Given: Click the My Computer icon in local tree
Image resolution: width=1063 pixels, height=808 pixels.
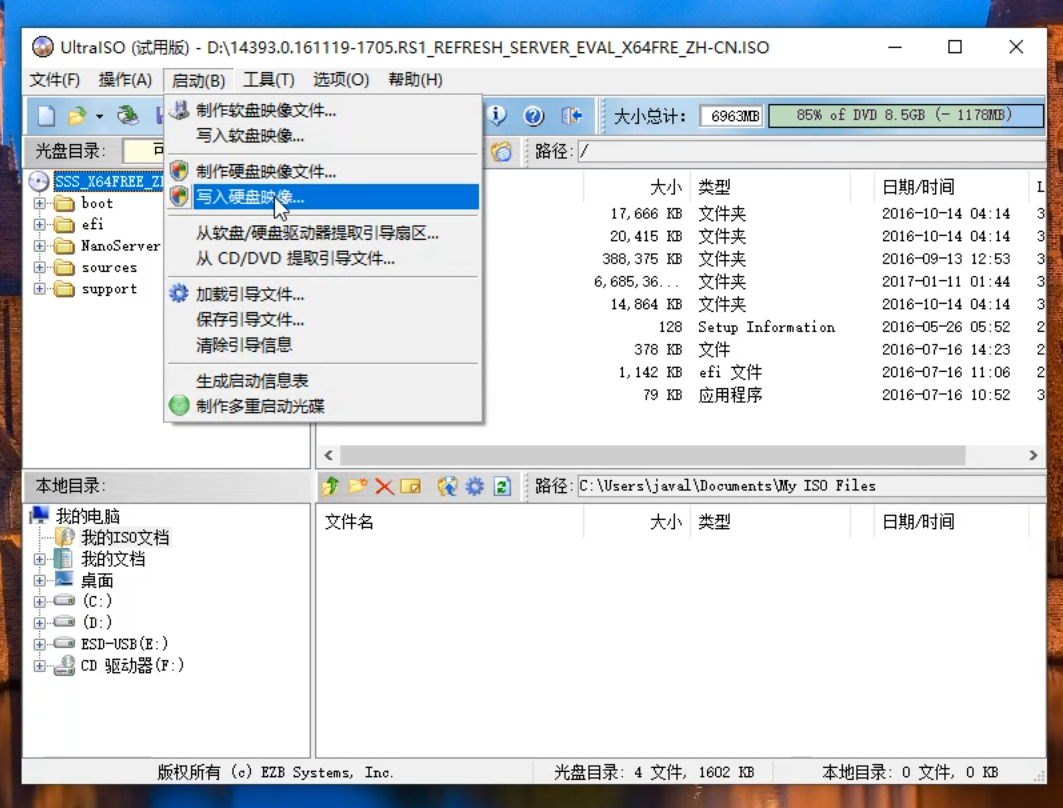Looking at the screenshot, I should pos(40,516).
